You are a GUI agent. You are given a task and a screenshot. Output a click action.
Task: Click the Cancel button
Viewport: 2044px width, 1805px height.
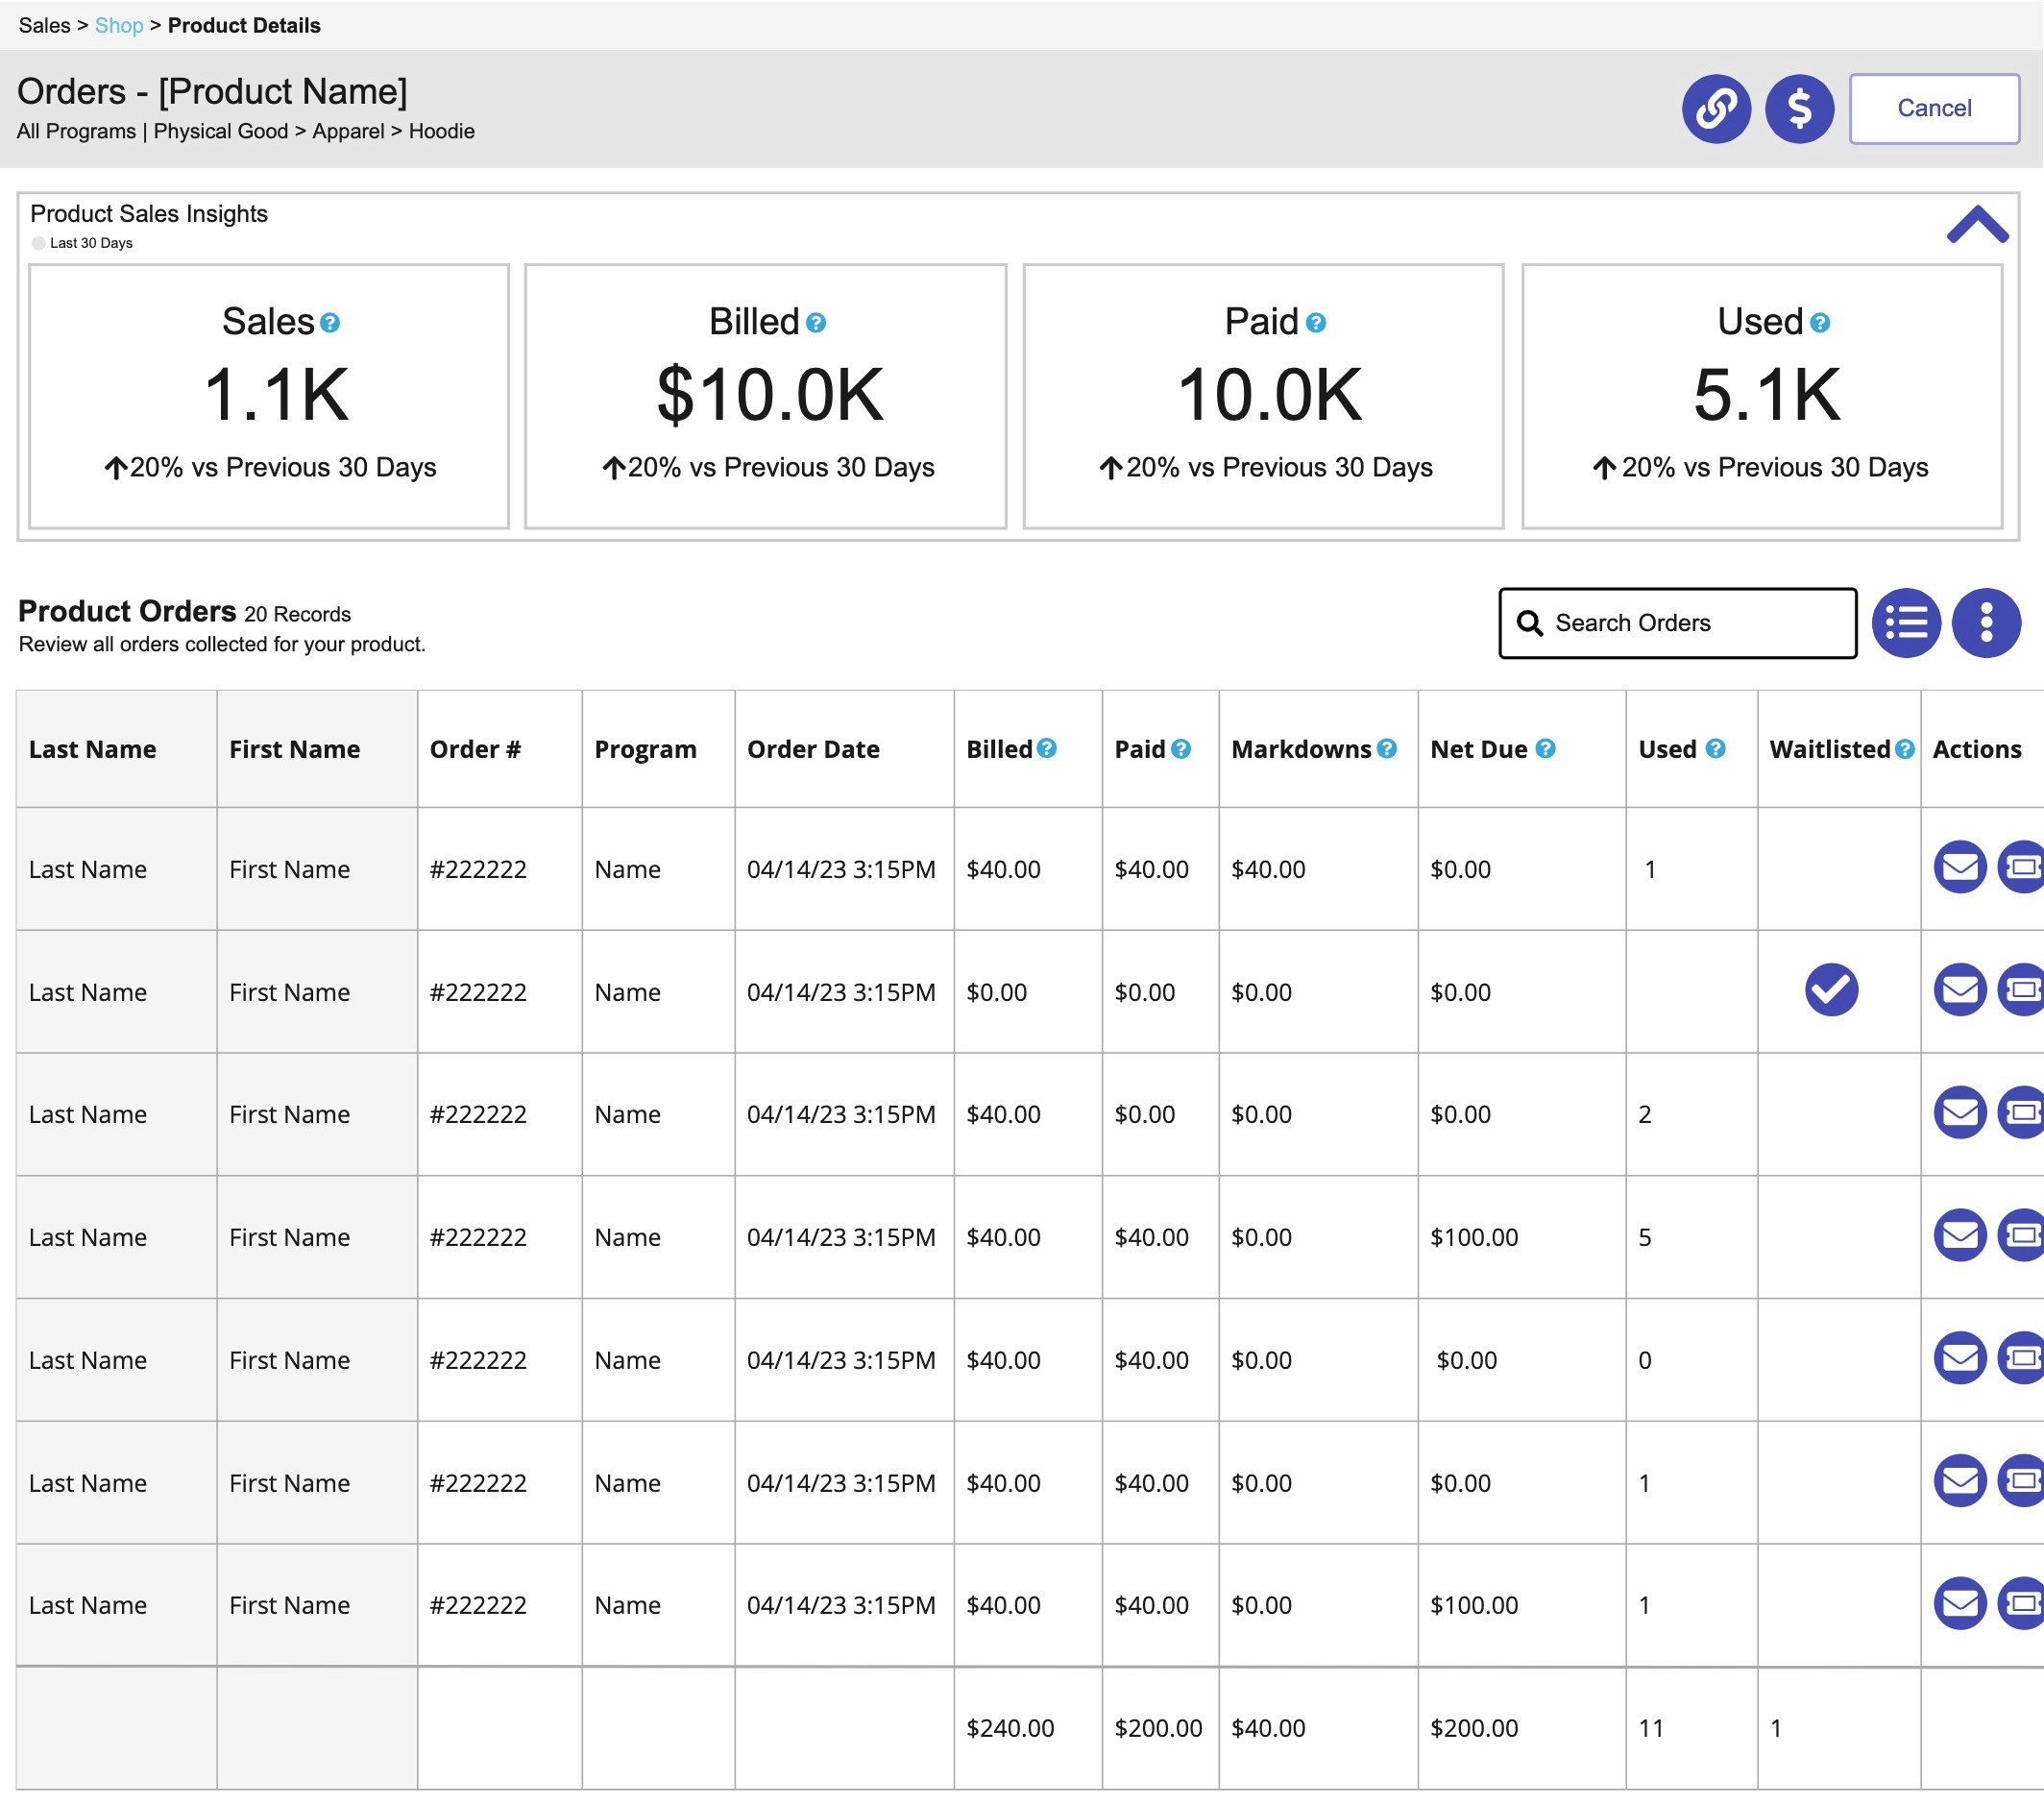(1933, 108)
